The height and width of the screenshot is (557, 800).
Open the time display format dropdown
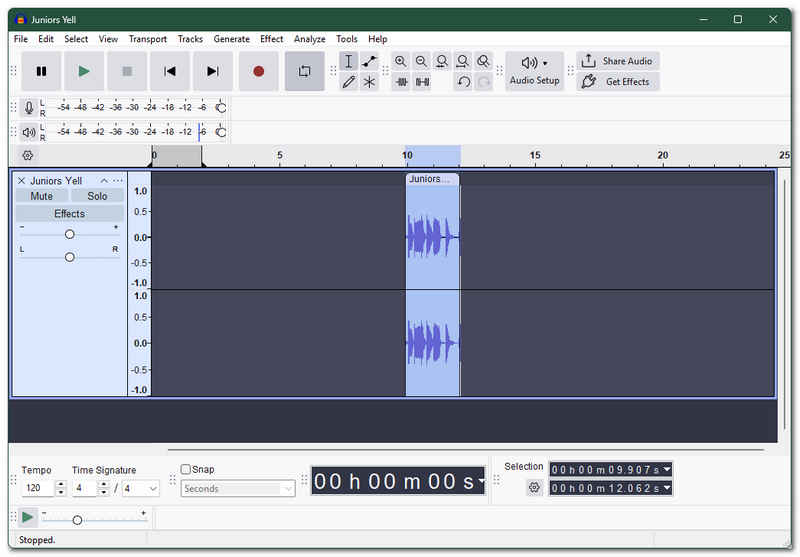(481, 481)
